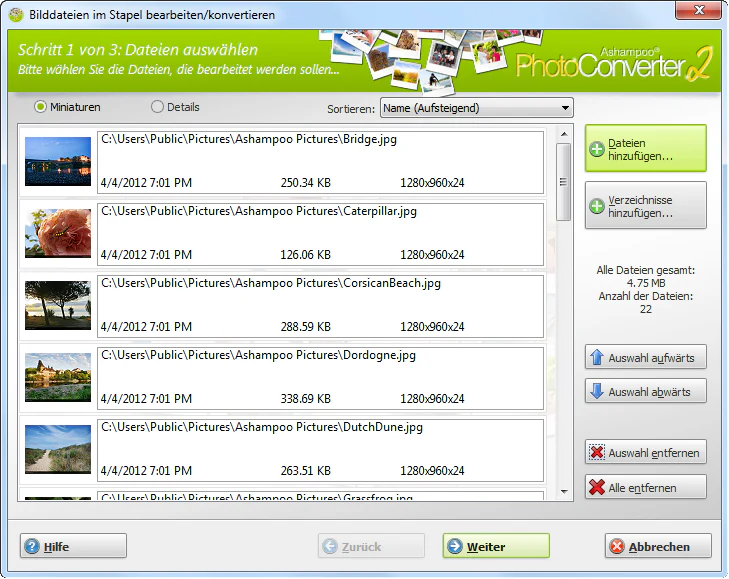Viewport: 729px width, 579px height.
Task: Click the Verzeichnisse hinzufügen button label
Action: point(640,206)
